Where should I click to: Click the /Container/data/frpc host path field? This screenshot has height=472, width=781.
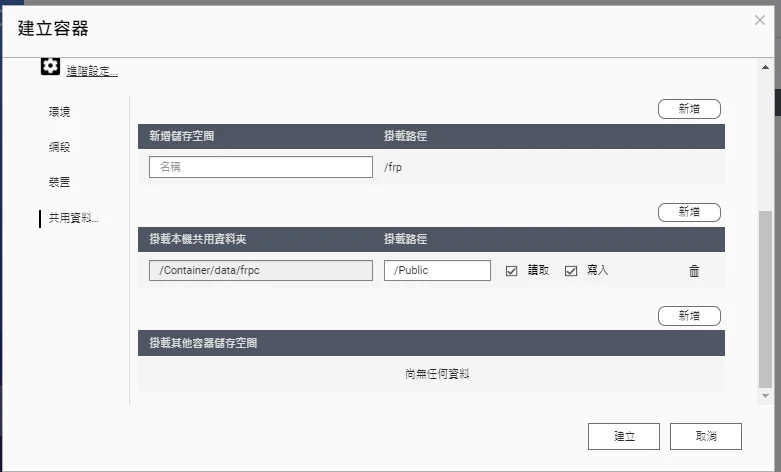pyautogui.click(x=260, y=271)
